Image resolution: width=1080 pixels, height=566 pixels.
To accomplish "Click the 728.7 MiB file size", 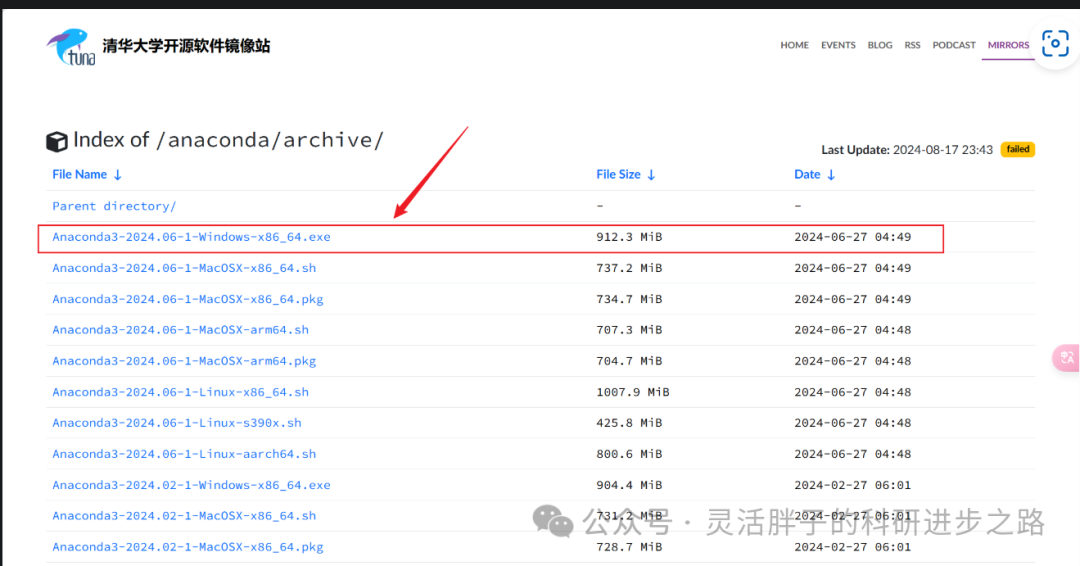I will [629, 547].
